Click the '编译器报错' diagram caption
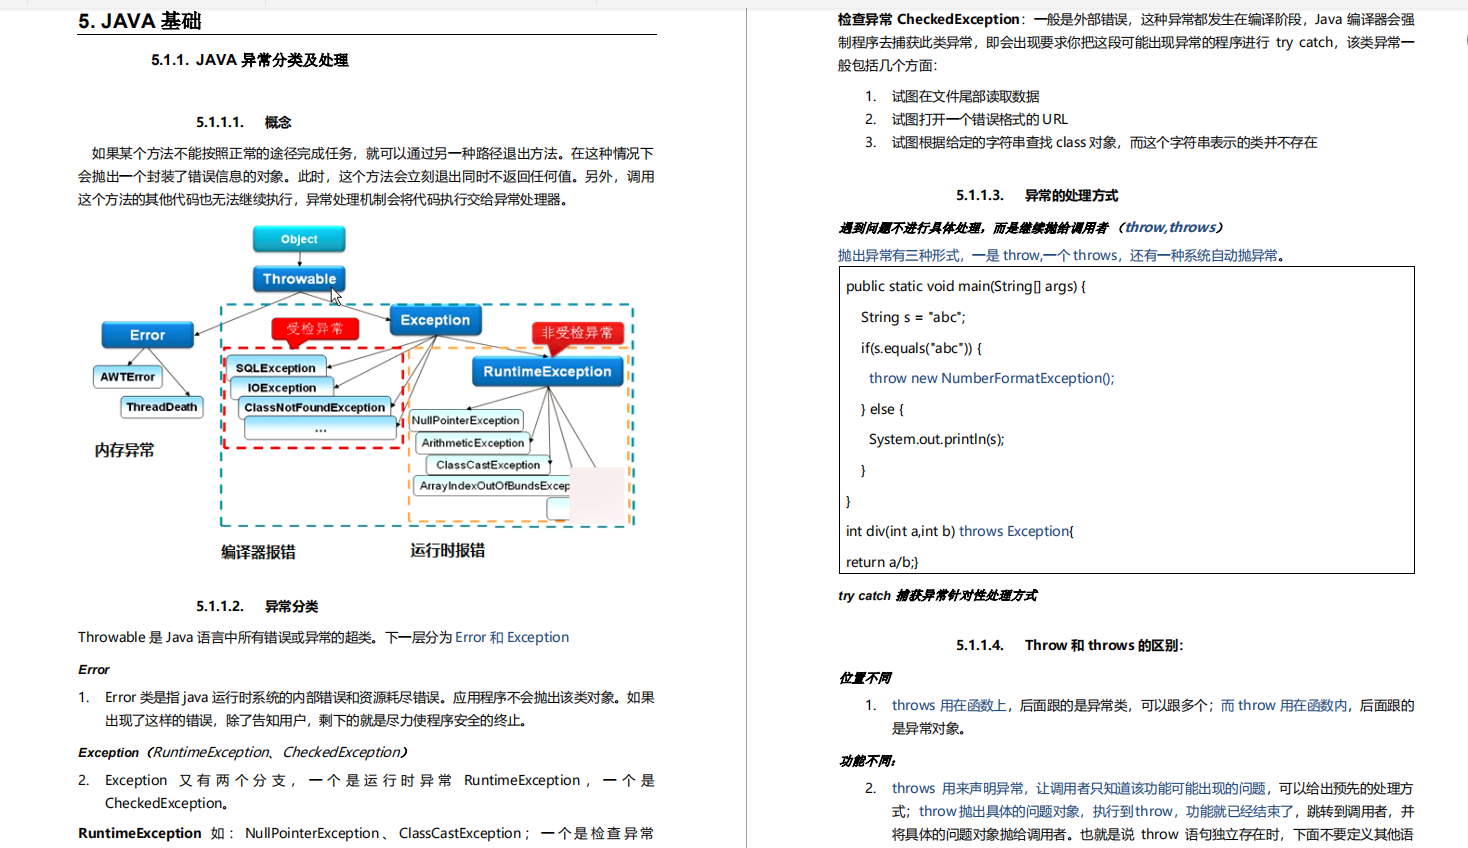This screenshot has width=1468, height=848. tap(258, 552)
